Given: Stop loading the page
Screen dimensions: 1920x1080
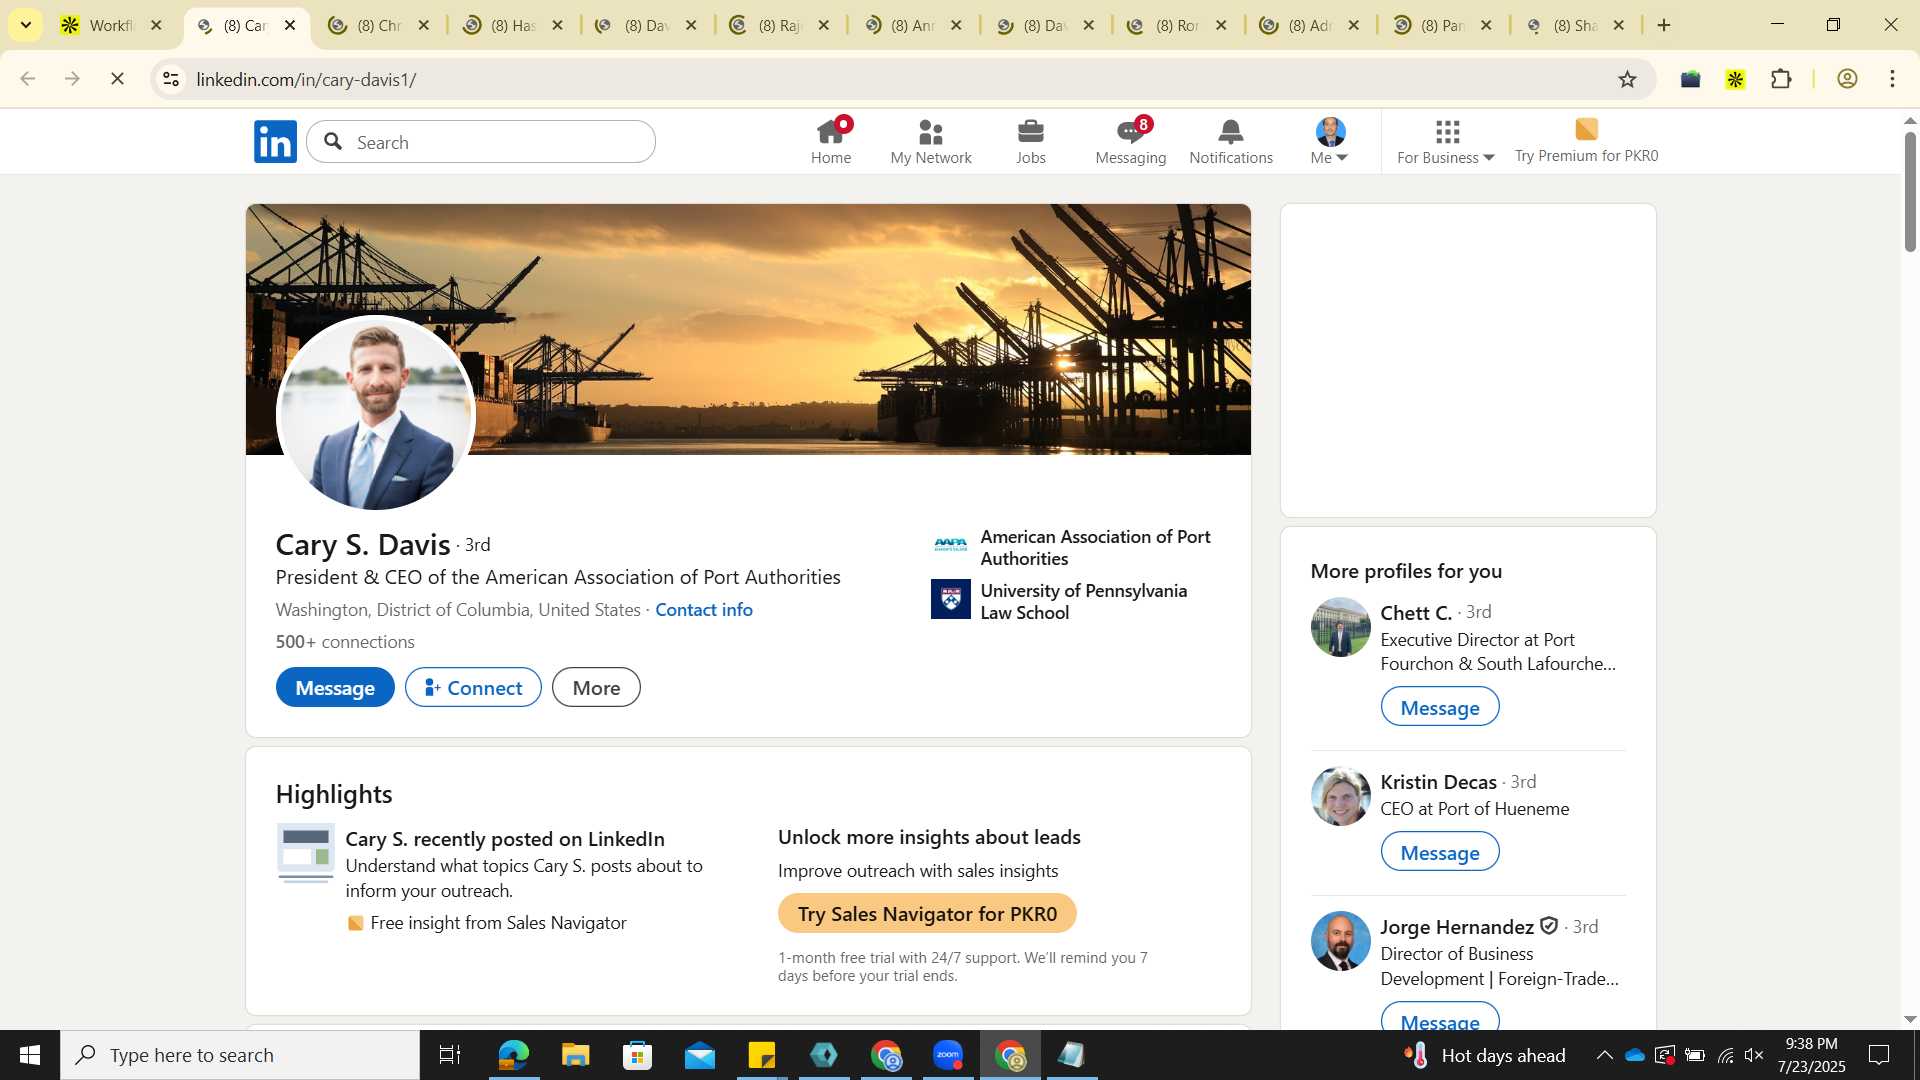Looking at the screenshot, I should coord(117,79).
